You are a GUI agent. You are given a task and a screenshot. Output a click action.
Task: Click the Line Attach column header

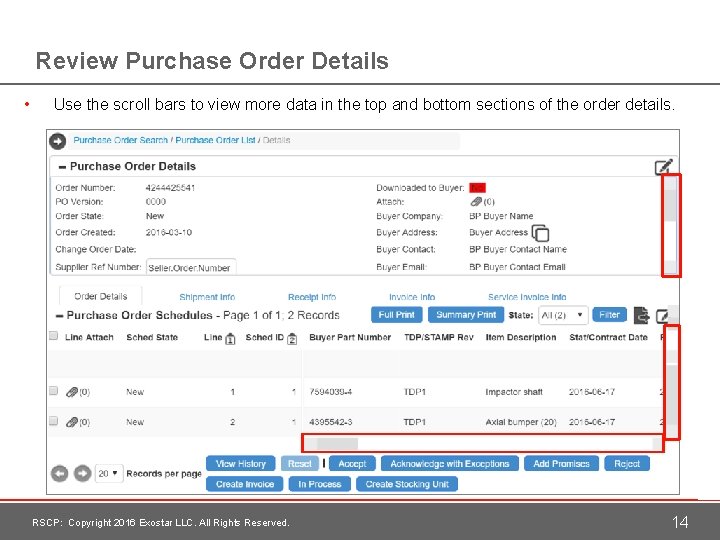click(x=89, y=338)
